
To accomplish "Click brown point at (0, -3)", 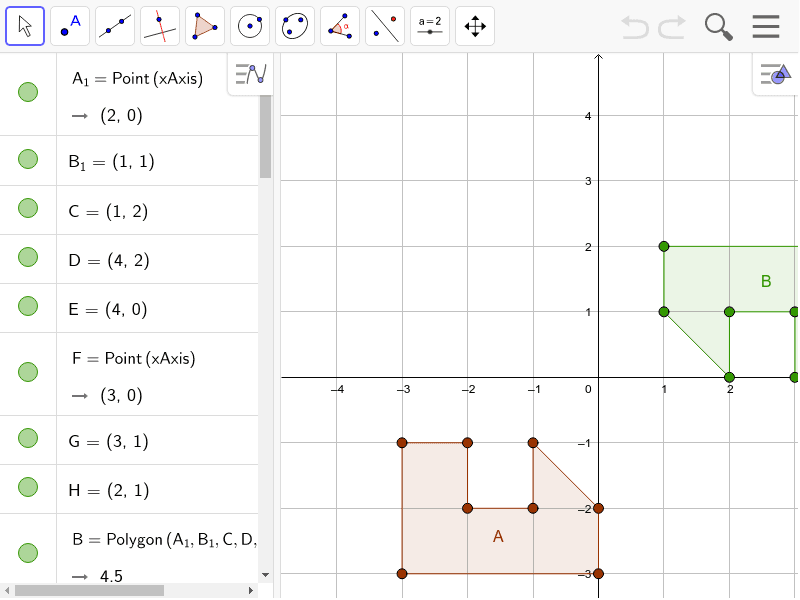I will [x=598, y=573].
